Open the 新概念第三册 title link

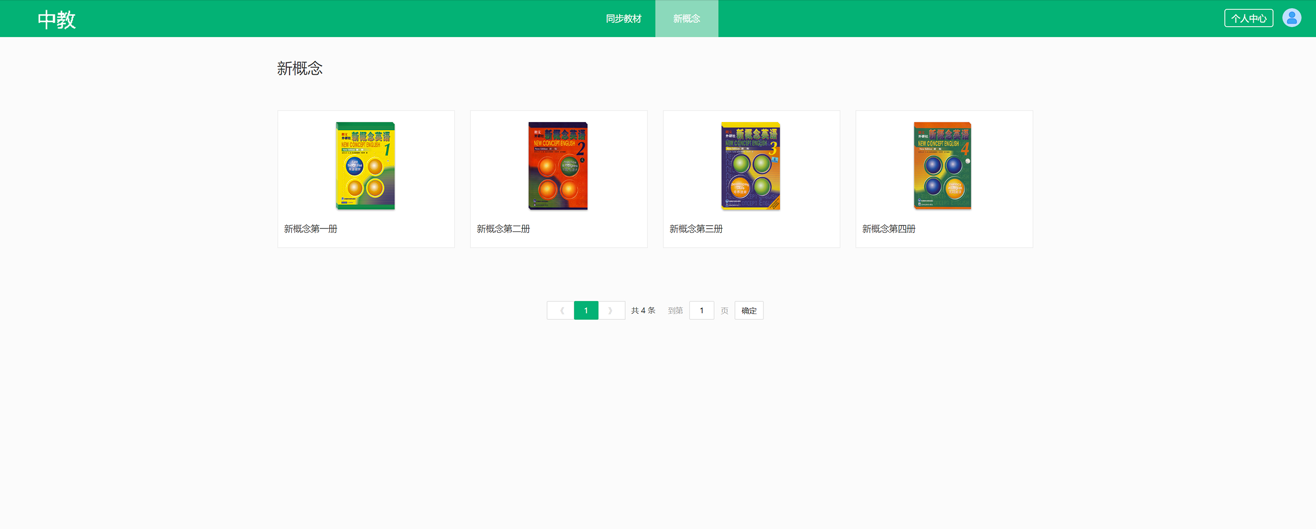point(696,229)
